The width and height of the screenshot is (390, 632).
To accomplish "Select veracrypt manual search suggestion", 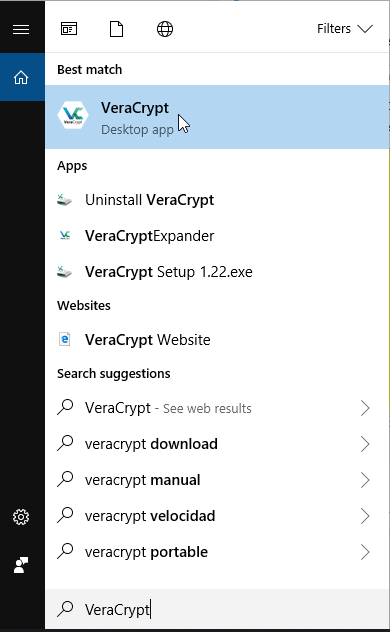I will pos(217,480).
